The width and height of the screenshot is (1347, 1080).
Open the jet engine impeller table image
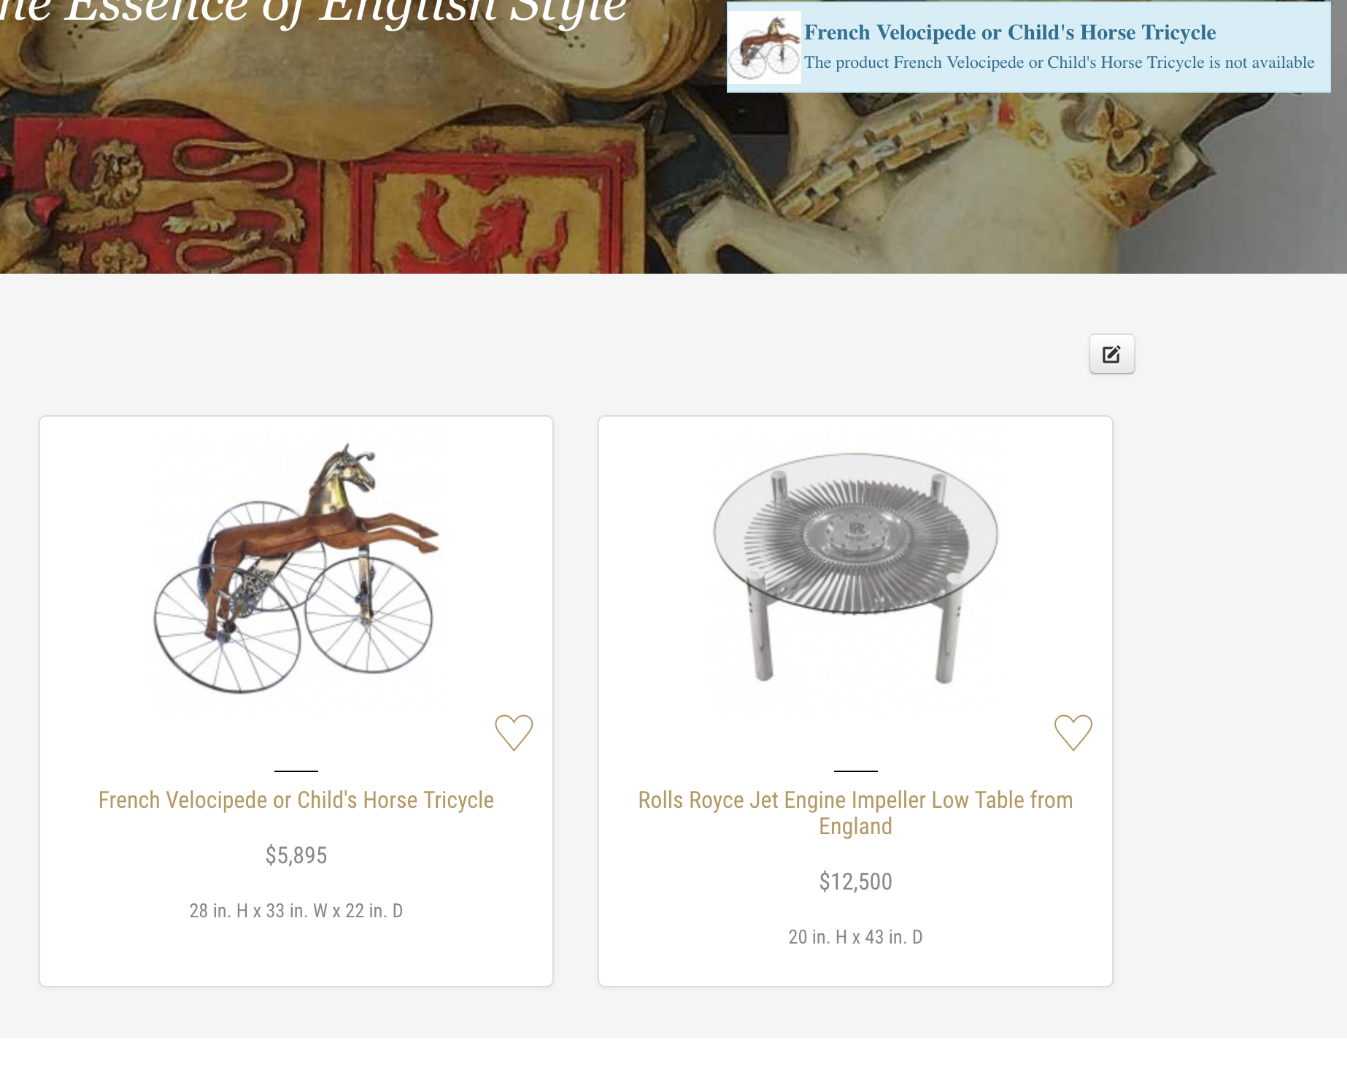point(855,565)
